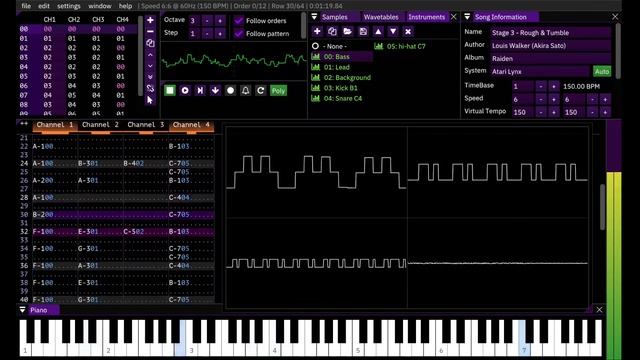Play from pattern start with the skip icon
Image resolution: width=640 pixels, height=360 pixels.
pyautogui.click(x=200, y=90)
